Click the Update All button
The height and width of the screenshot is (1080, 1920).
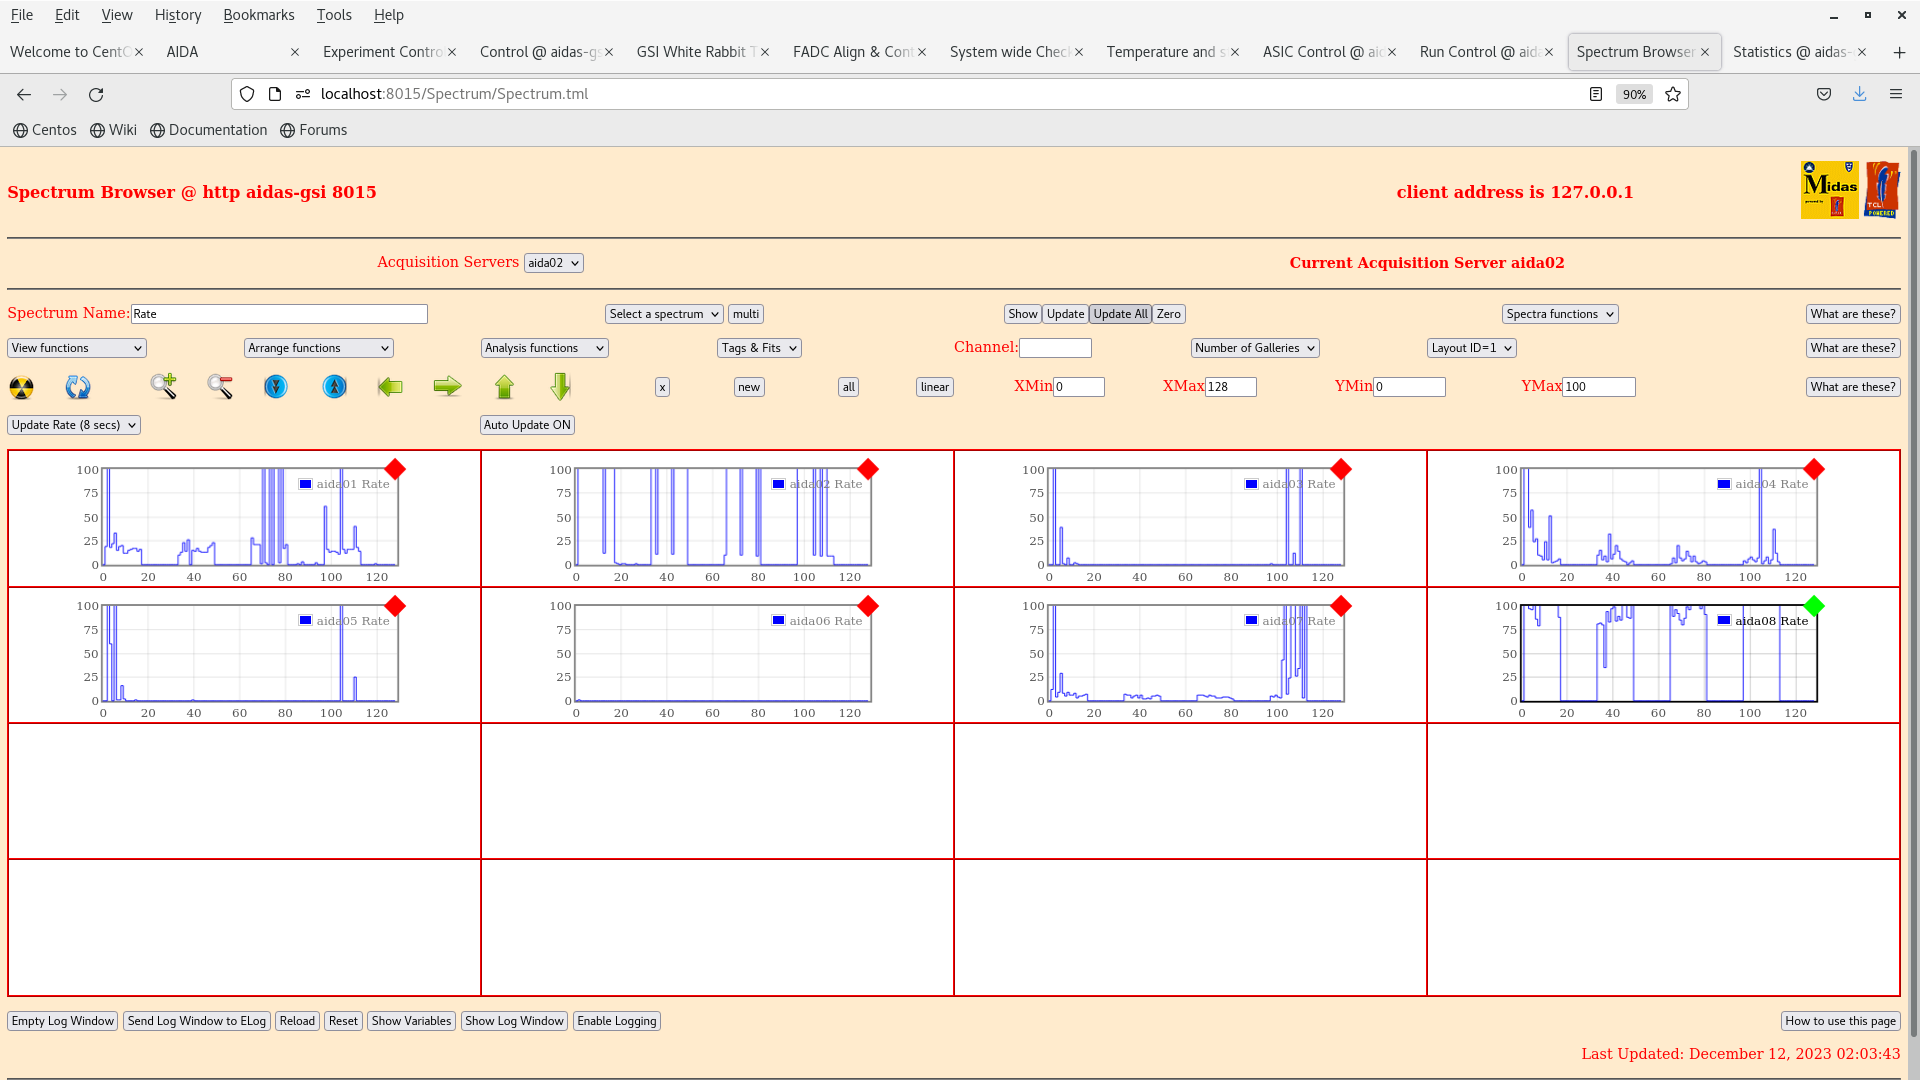coord(1119,313)
